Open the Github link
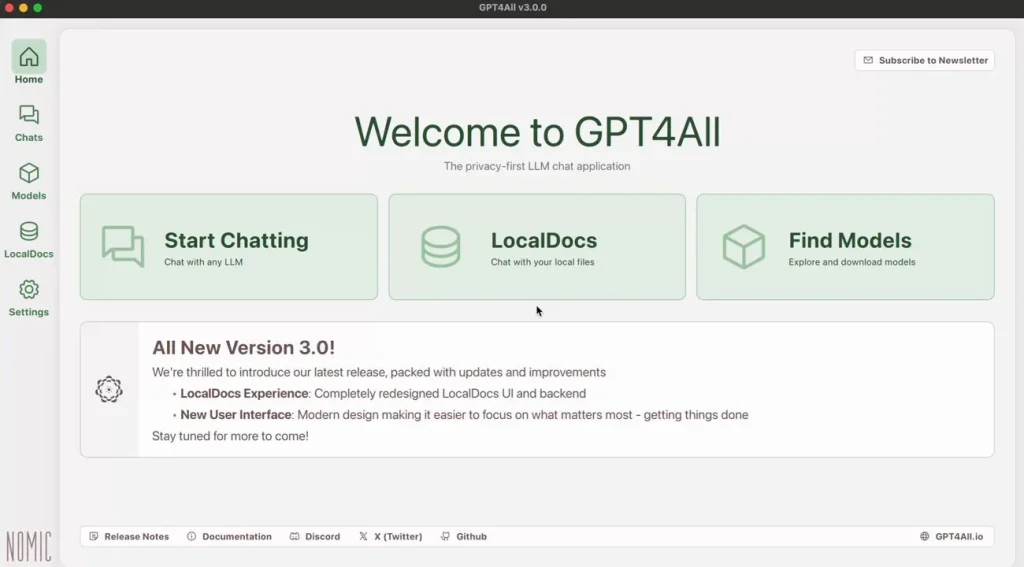 464,537
